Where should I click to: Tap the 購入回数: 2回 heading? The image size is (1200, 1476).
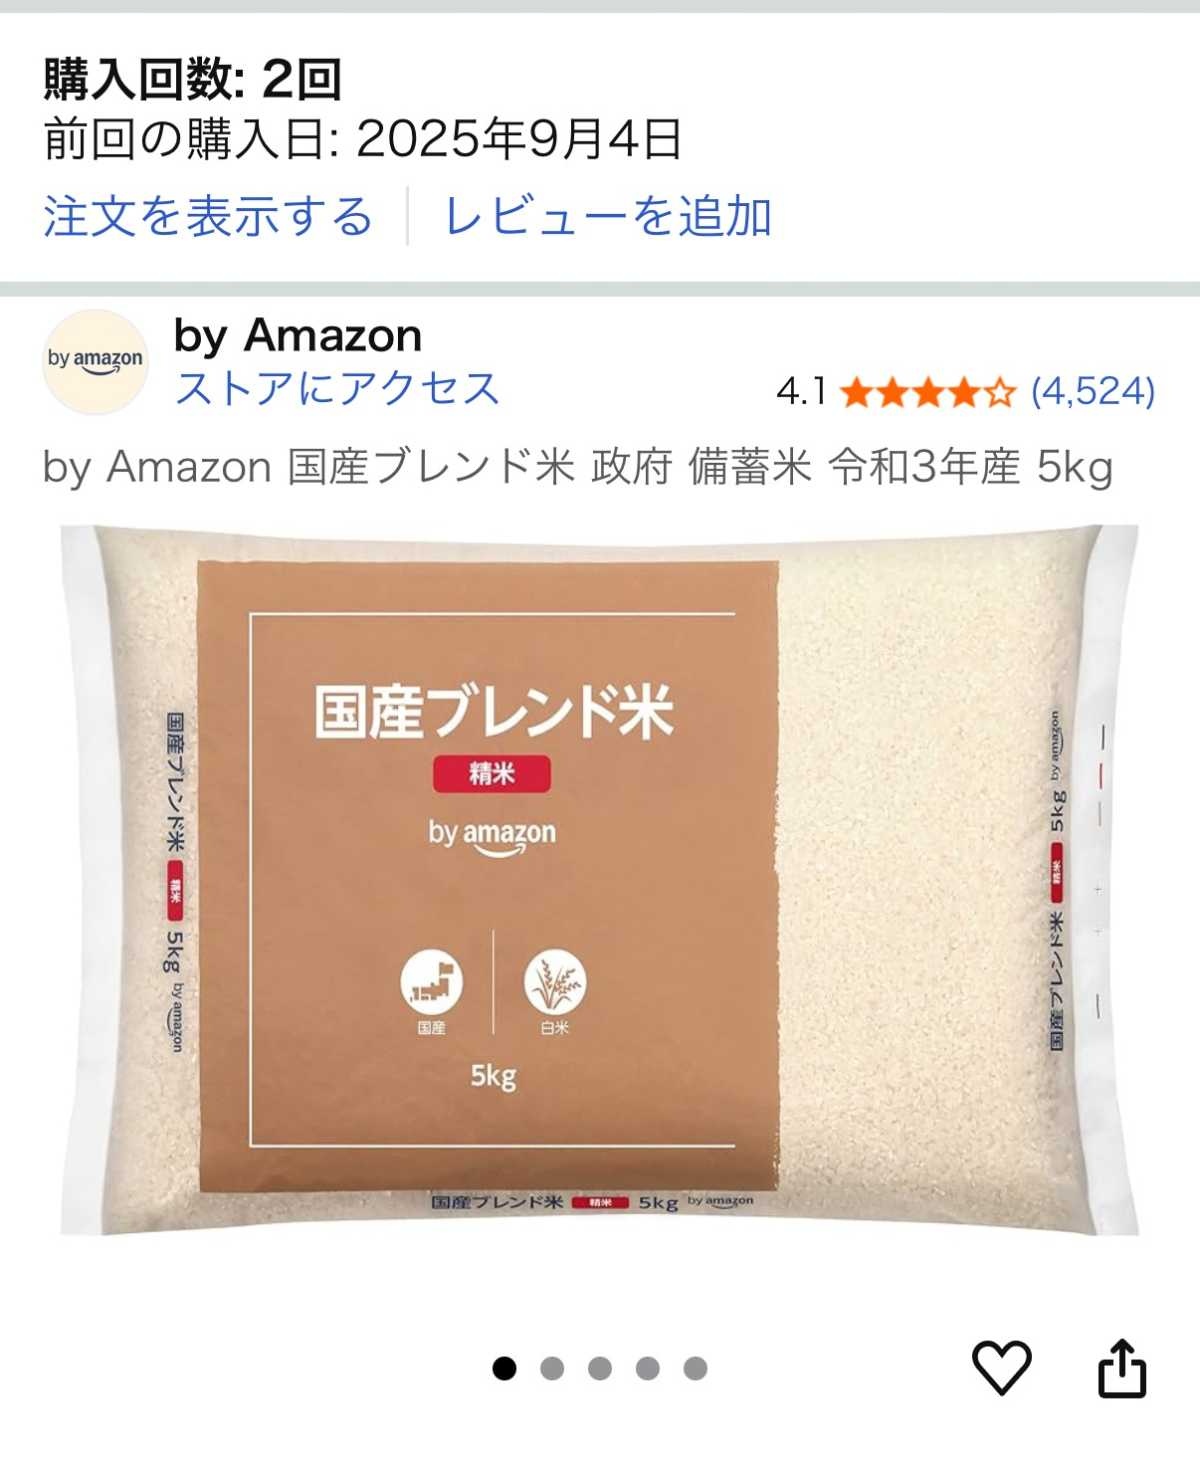tap(193, 80)
